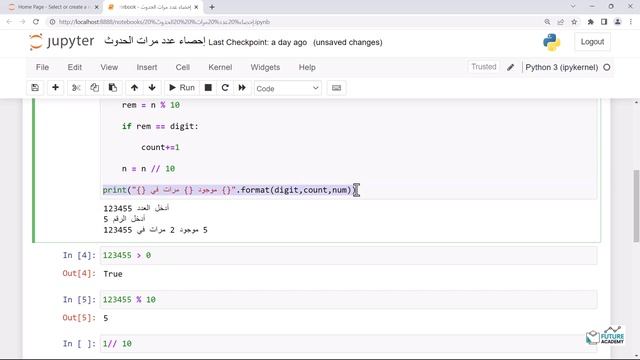Viewport: 640px width, 360px height.
Task: Select the In [5] cell '123455 % 10'
Action: (349, 300)
